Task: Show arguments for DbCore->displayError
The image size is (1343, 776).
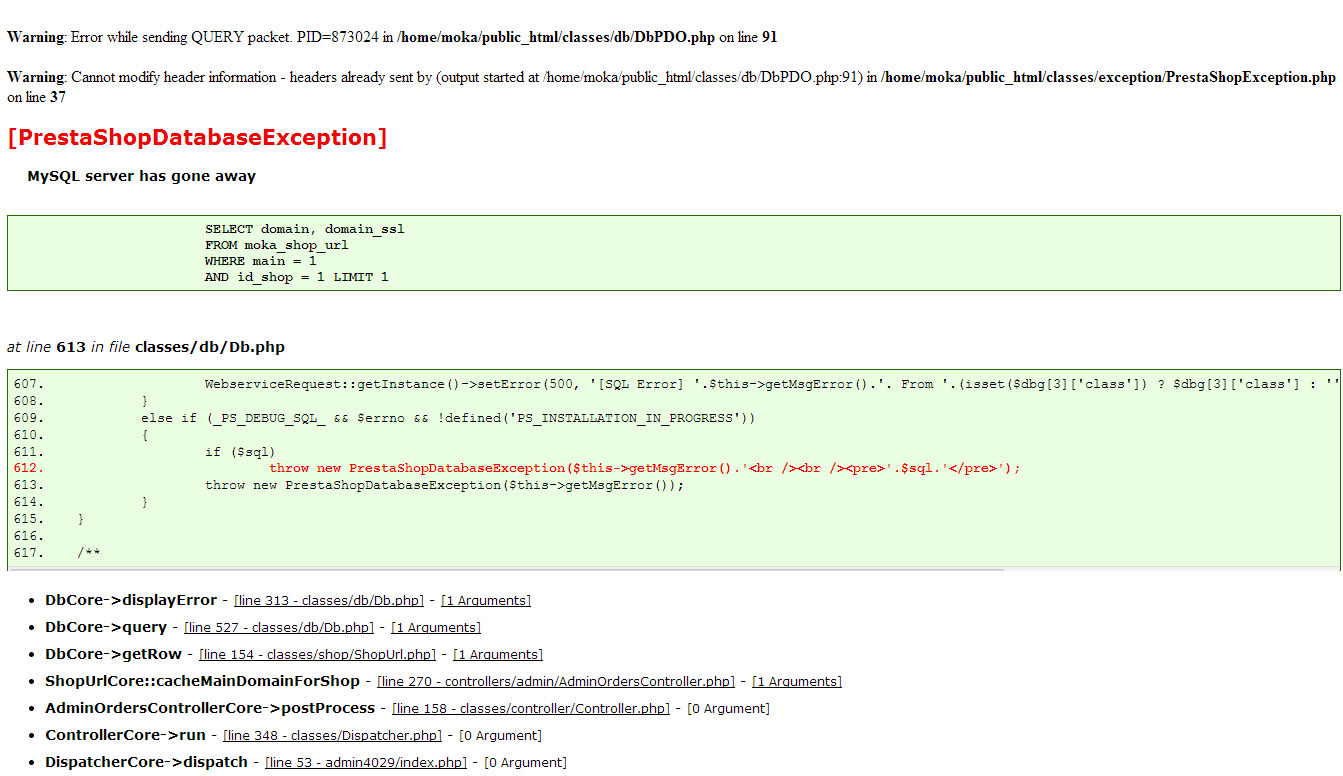Action: tap(486, 601)
